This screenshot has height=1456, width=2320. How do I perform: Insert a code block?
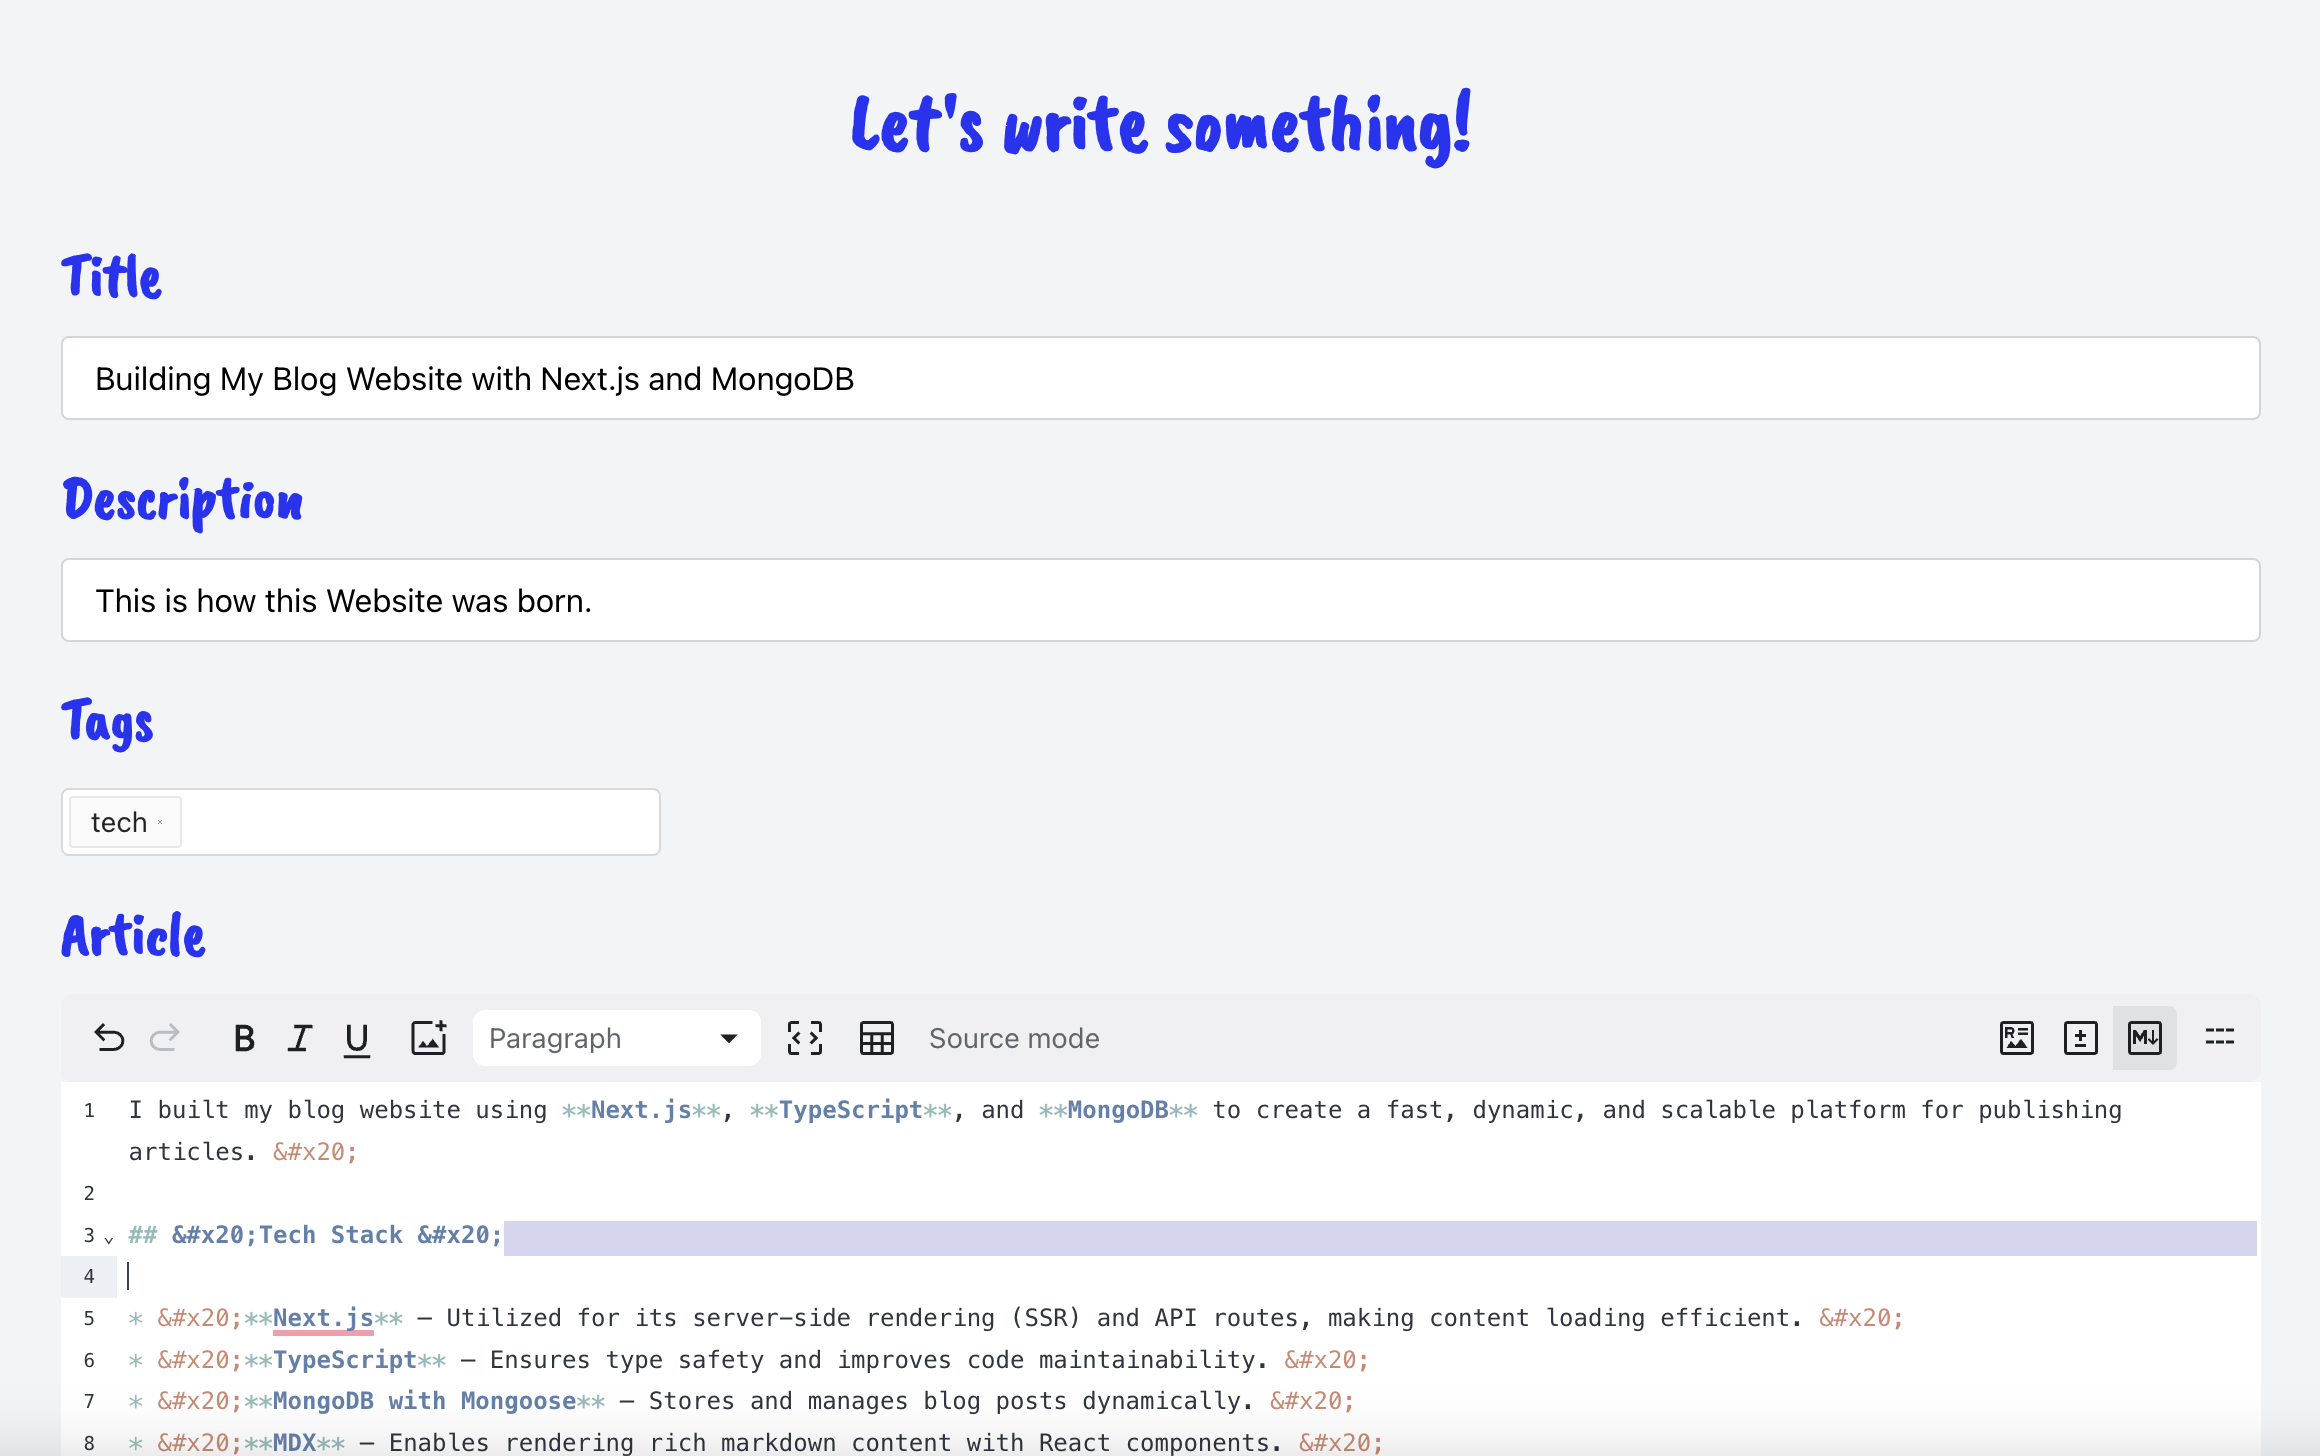click(805, 1038)
